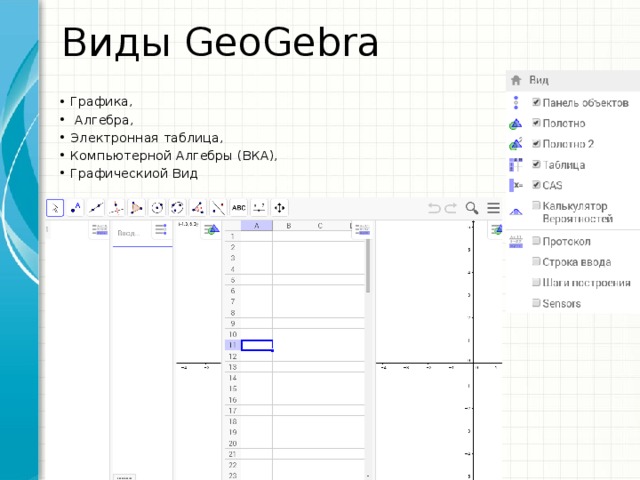The image size is (640, 480).
Task: Select the Perpendicular line tool
Action: (x=116, y=208)
